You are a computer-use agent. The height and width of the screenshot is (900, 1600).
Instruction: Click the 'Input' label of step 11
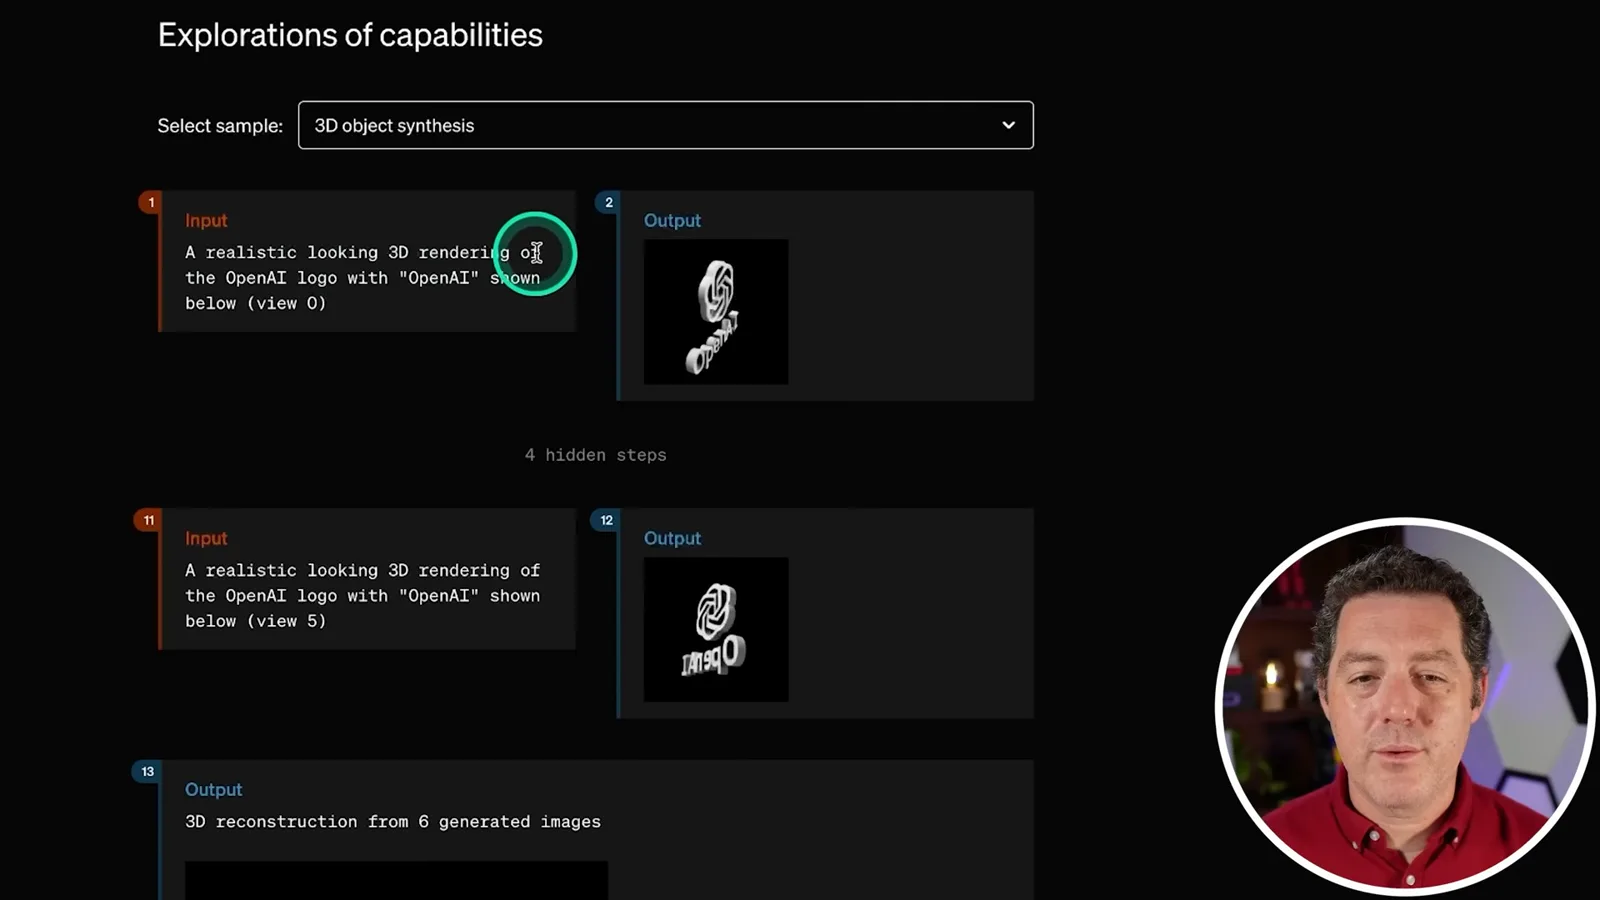click(206, 538)
